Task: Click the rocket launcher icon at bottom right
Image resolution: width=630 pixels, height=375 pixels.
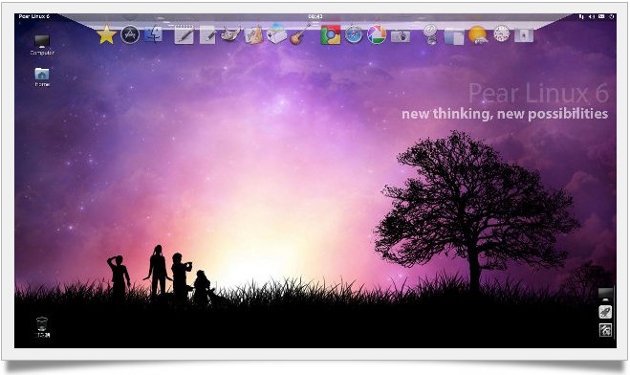Action: 605,312
